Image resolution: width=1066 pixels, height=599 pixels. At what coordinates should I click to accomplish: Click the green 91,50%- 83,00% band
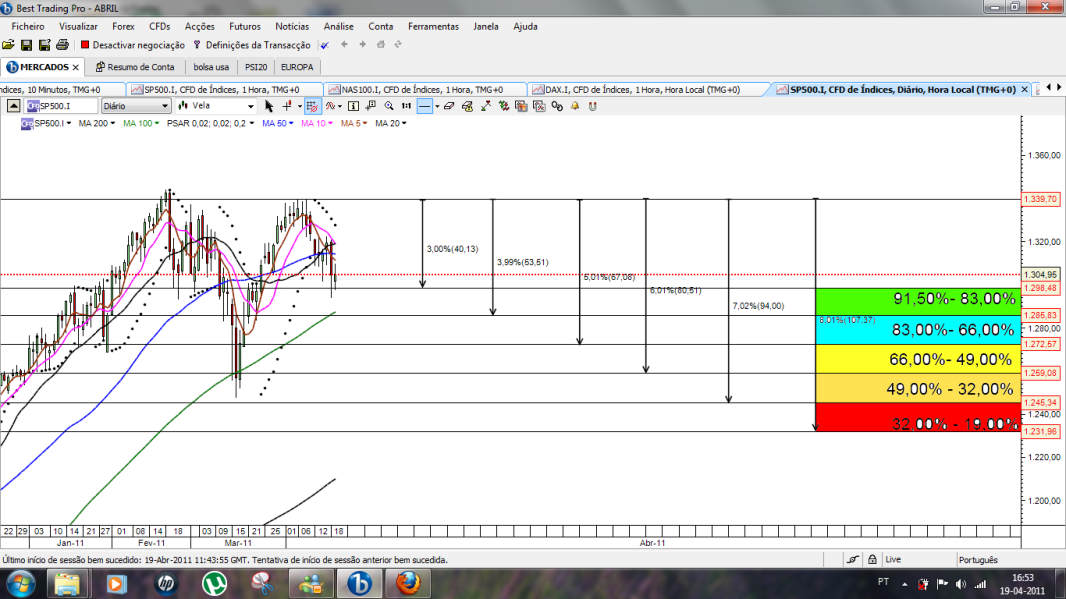tap(918, 301)
